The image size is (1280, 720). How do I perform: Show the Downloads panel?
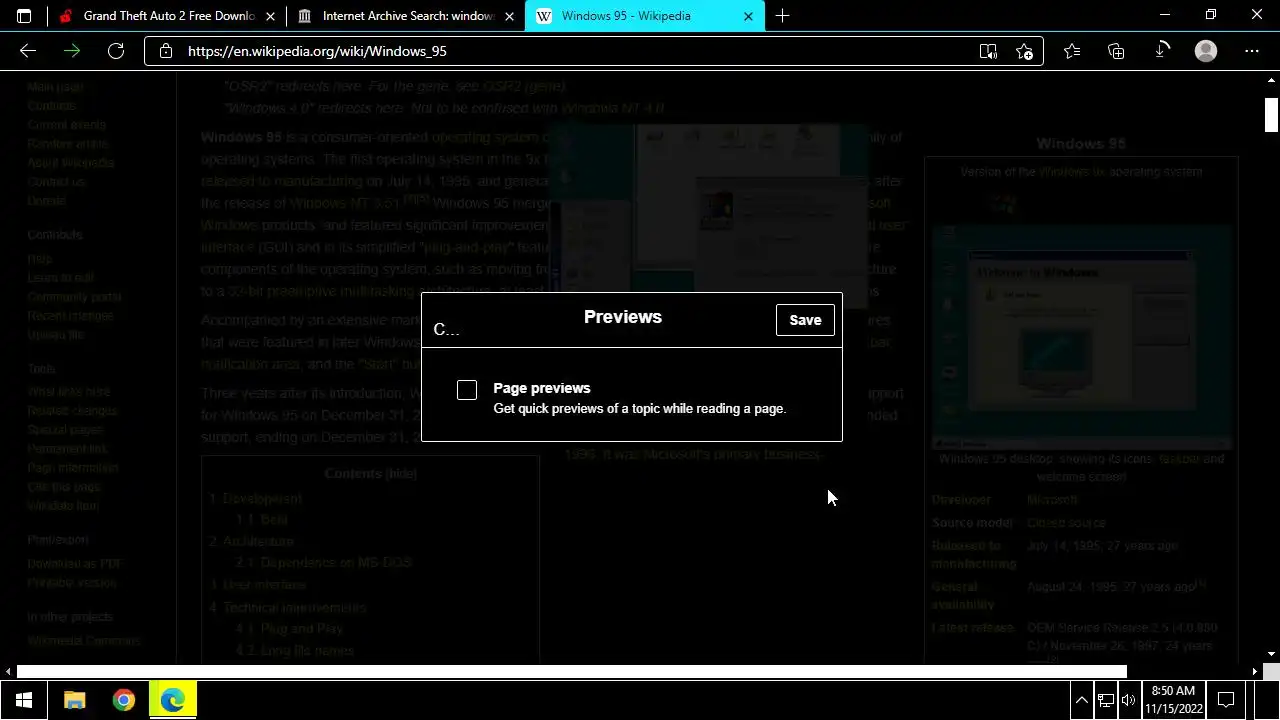pos(1162,51)
